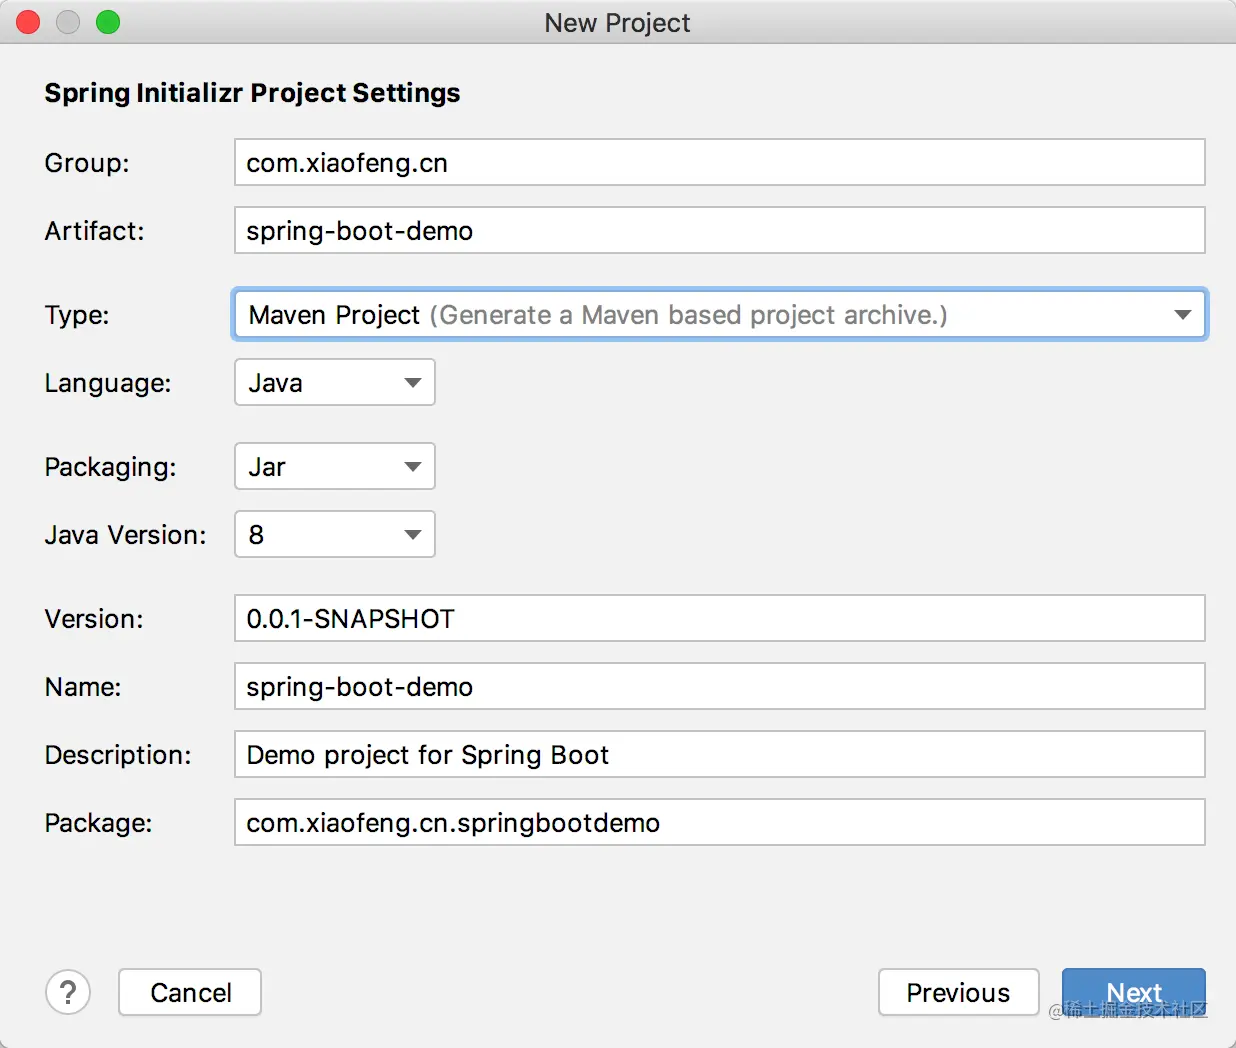Click the Name input field

[x=719, y=687]
